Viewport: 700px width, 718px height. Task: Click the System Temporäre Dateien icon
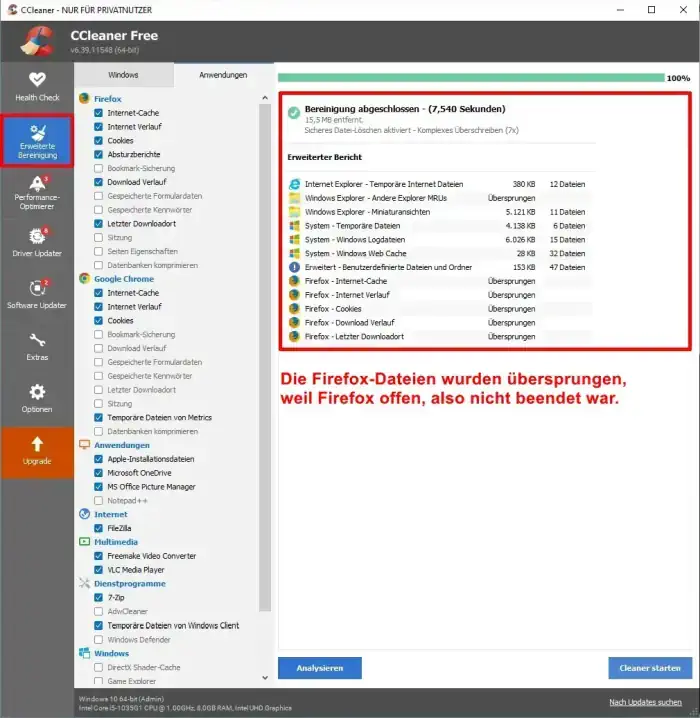click(x=294, y=226)
